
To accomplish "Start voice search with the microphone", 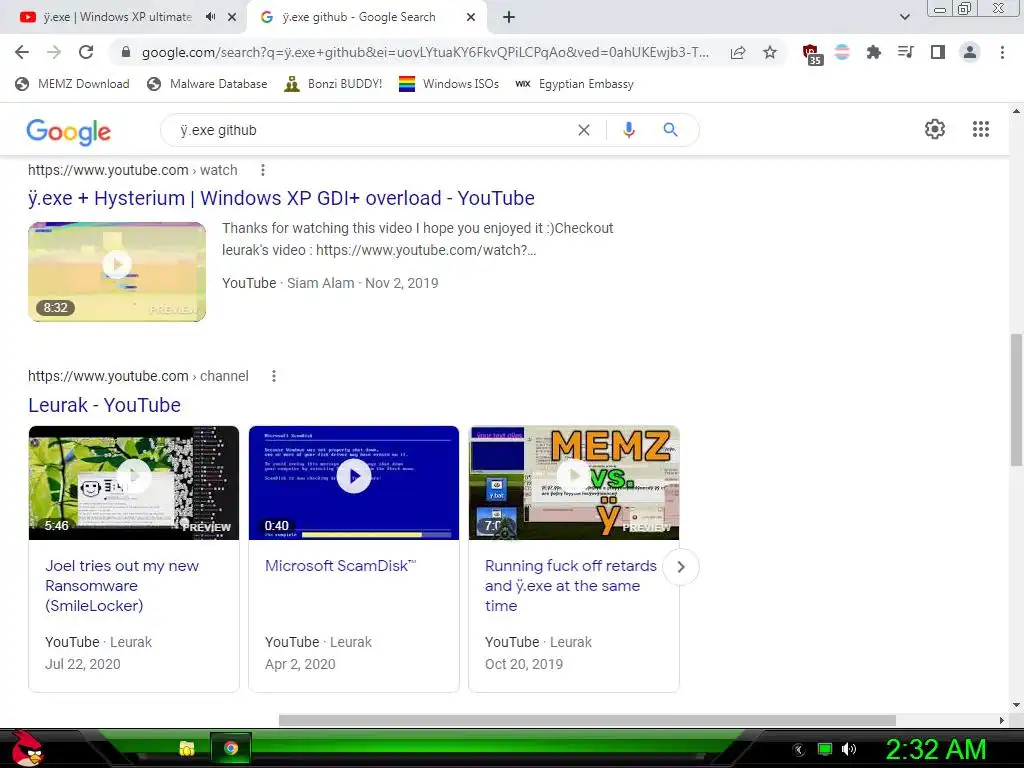I will (x=629, y=130).
